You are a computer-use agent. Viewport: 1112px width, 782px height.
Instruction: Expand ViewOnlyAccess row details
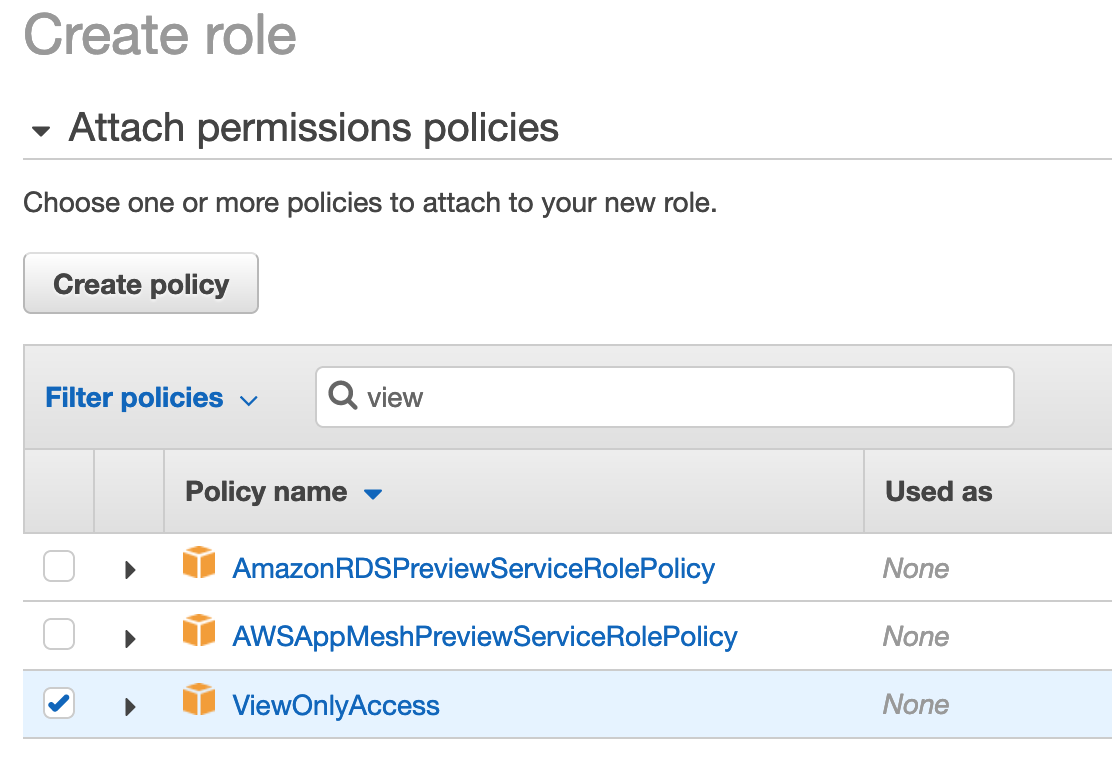pyautogui.click(x=130, y=706)
